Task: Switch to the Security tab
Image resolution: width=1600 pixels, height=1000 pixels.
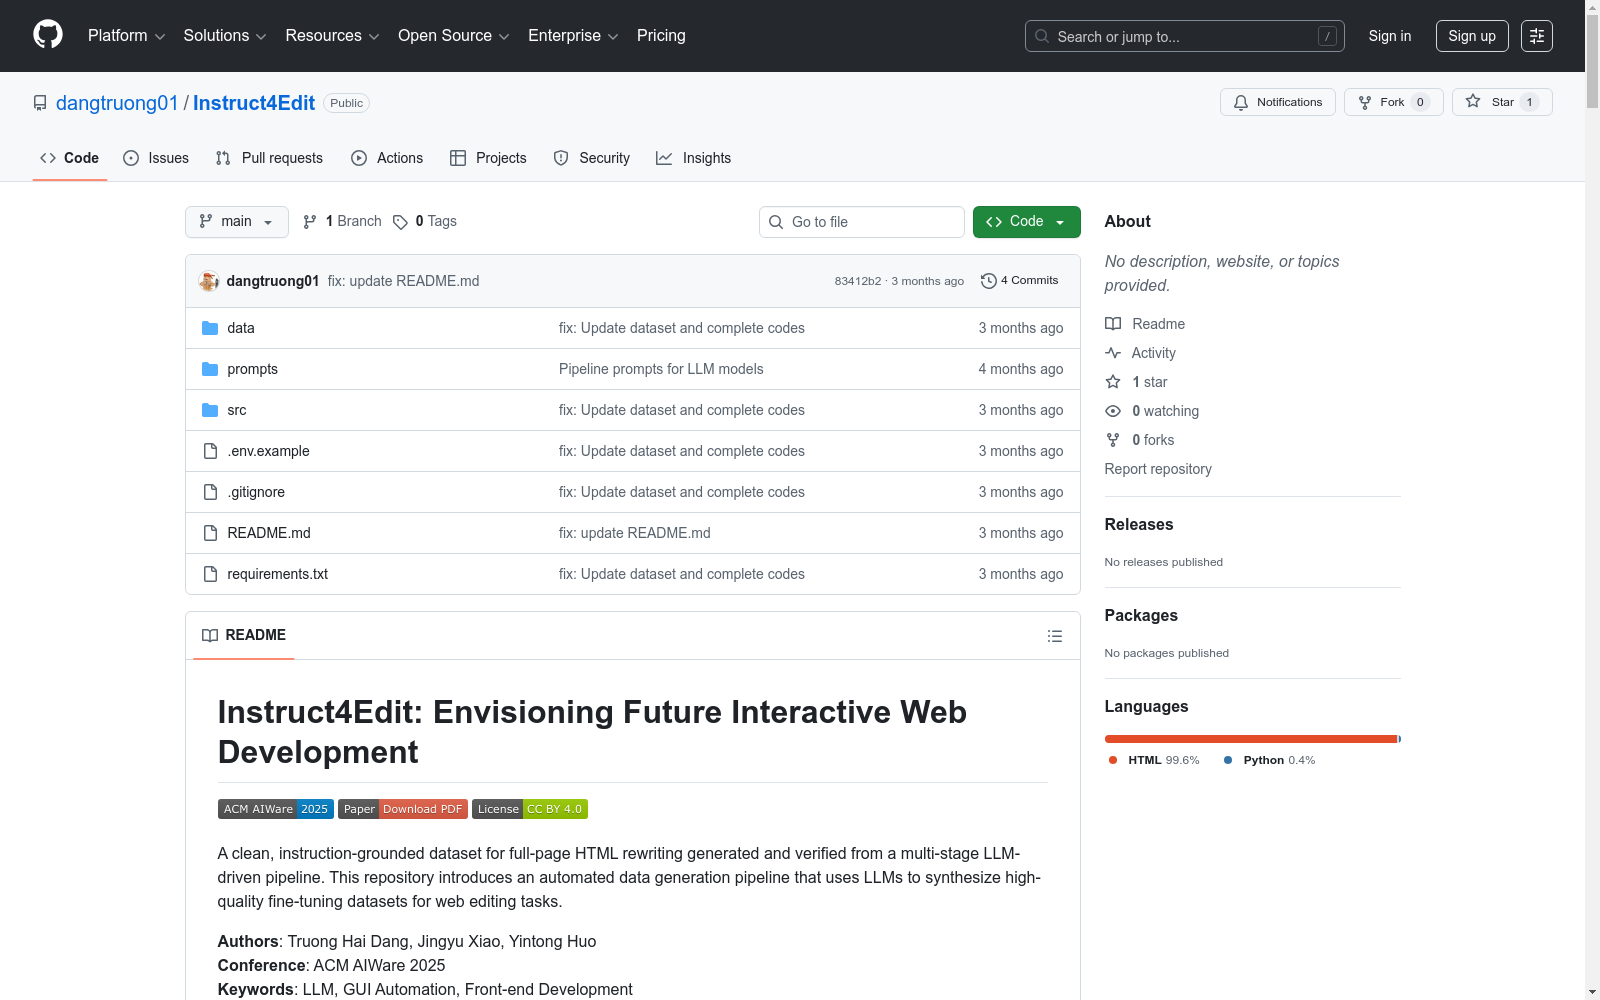Action: [x=592, y=158]
